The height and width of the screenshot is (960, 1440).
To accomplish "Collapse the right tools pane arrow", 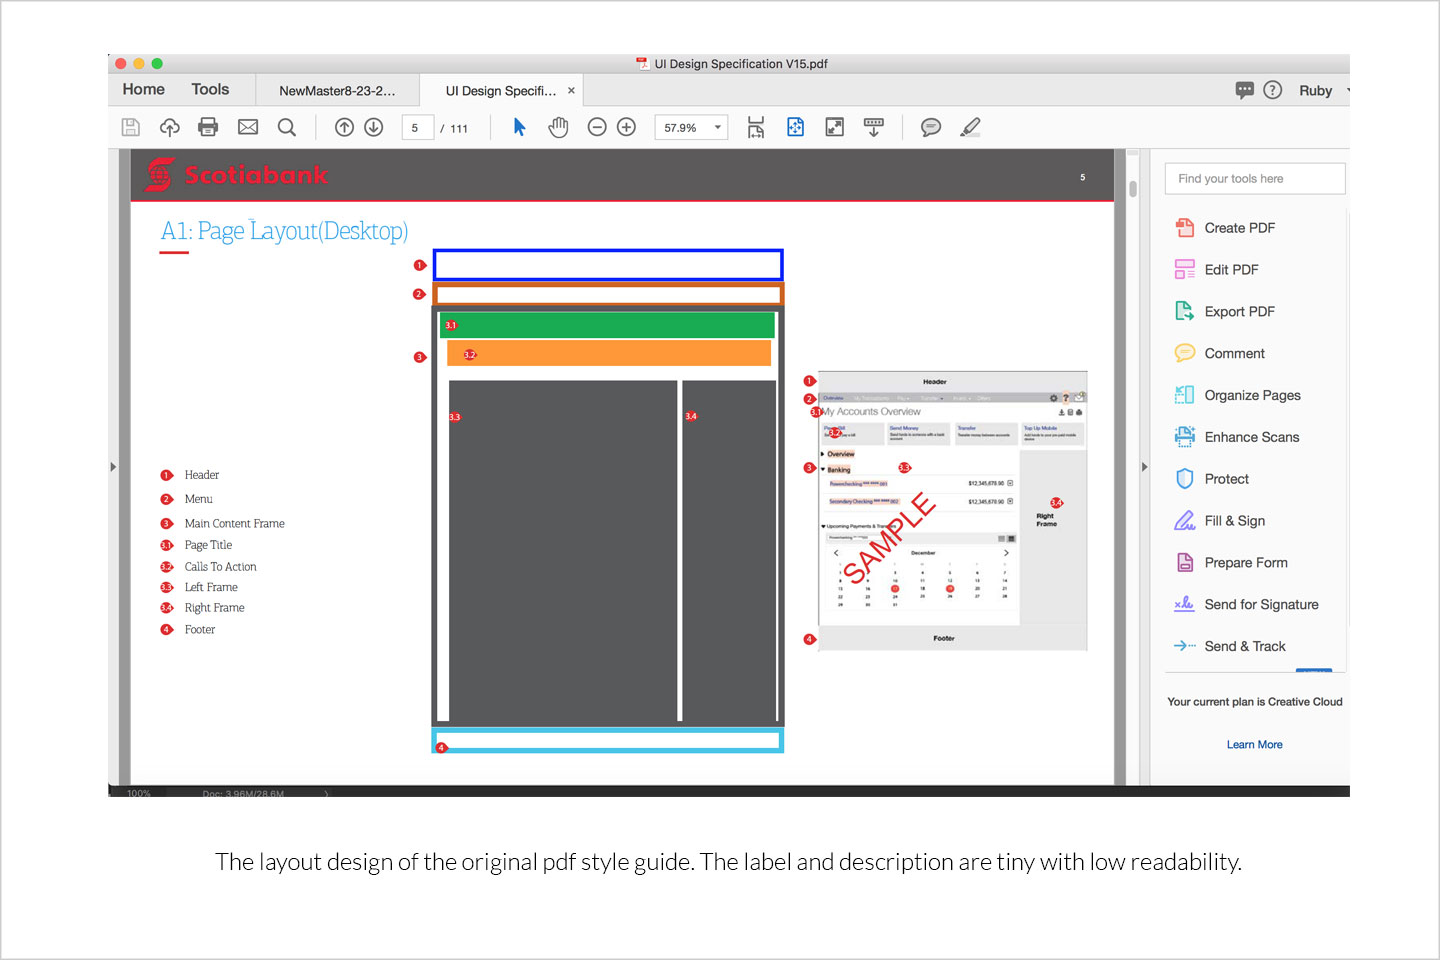I will pyautogui.click(x=1144, y=467).
